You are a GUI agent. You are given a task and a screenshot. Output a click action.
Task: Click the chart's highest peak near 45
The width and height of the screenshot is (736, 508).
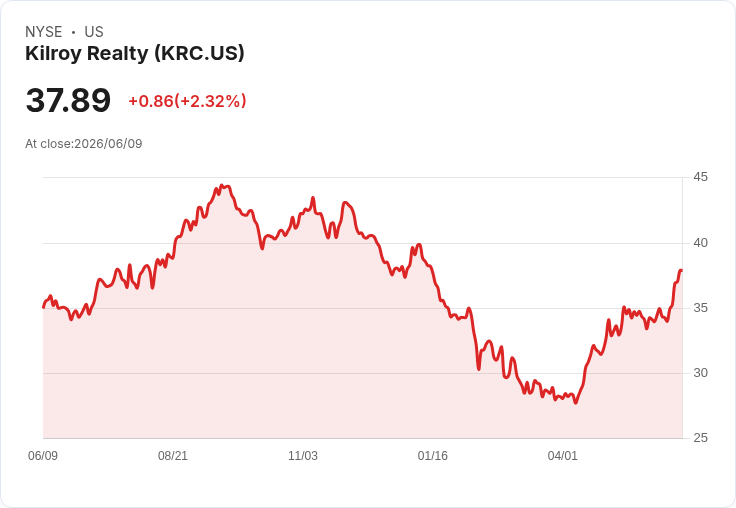click(222, 186)
